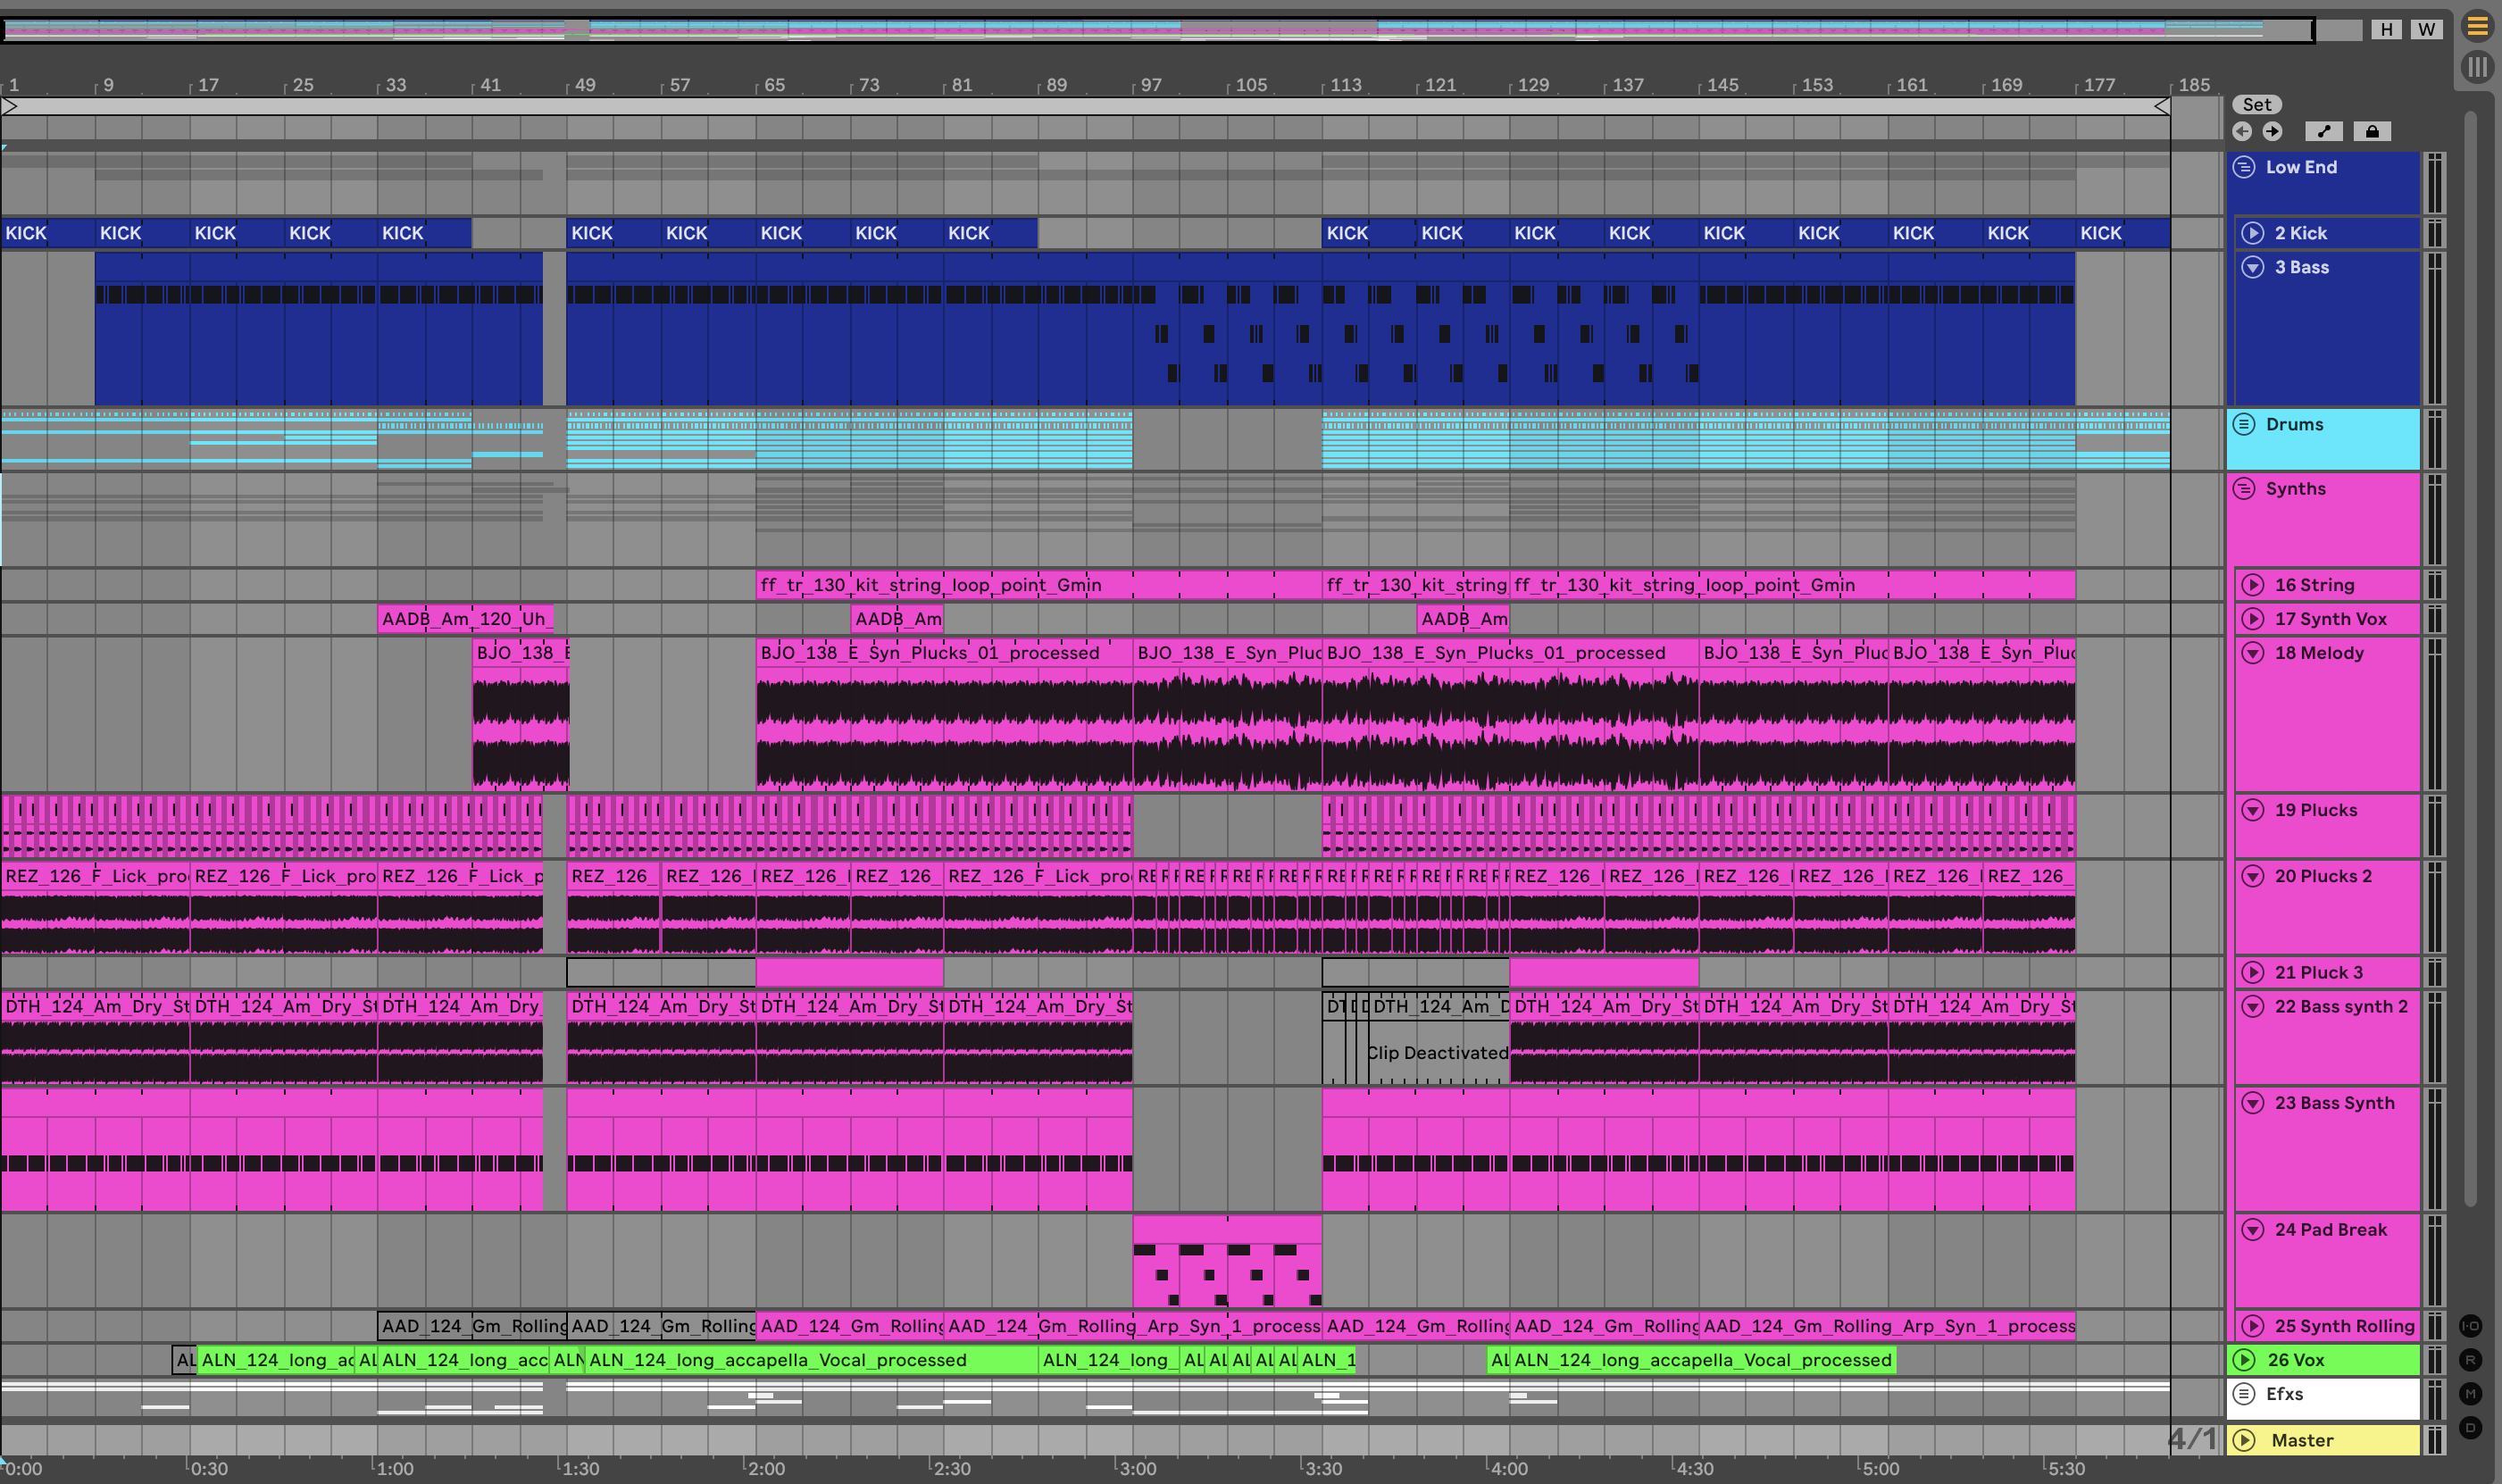Toggle the I-O section visibility button
The image size is (2502, 1484).
coord(2470,1326)
